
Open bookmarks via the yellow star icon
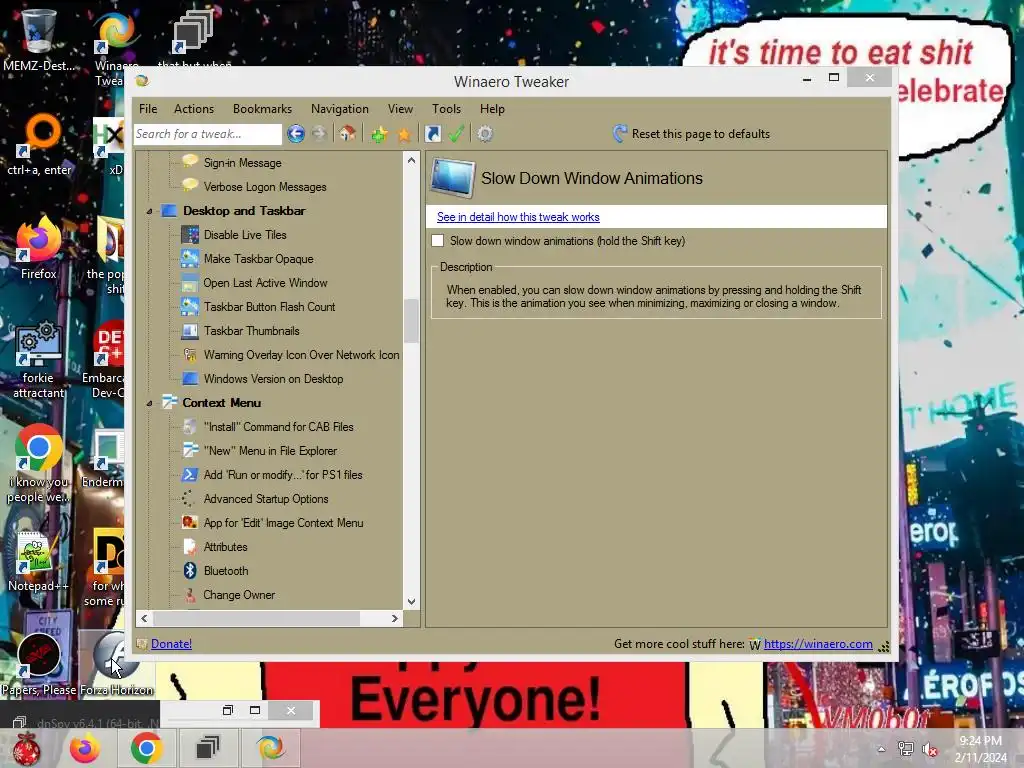[404, 135]
